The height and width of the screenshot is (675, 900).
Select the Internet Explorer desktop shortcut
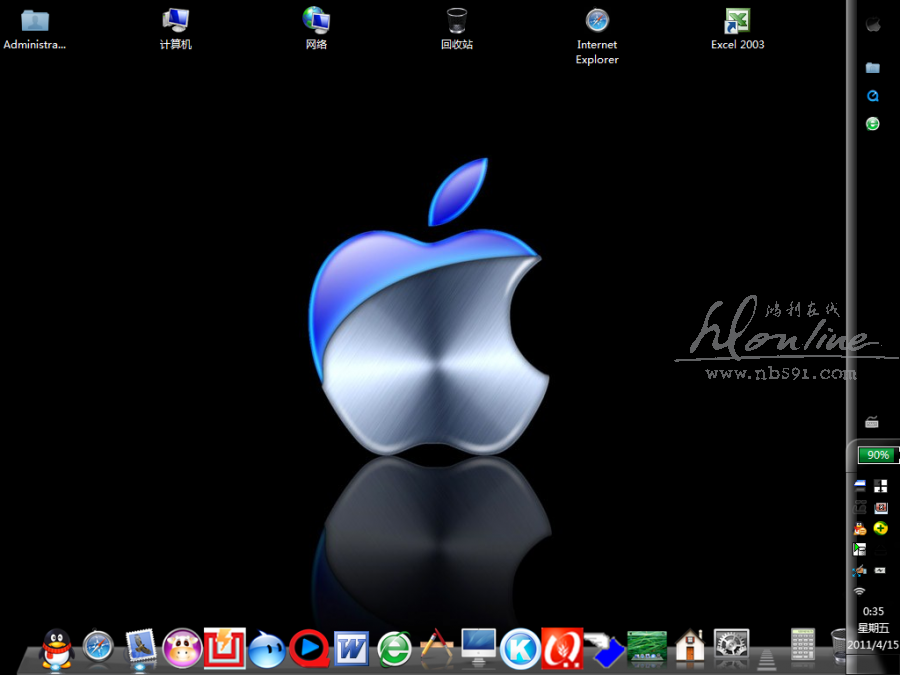[x=597, y=35]
